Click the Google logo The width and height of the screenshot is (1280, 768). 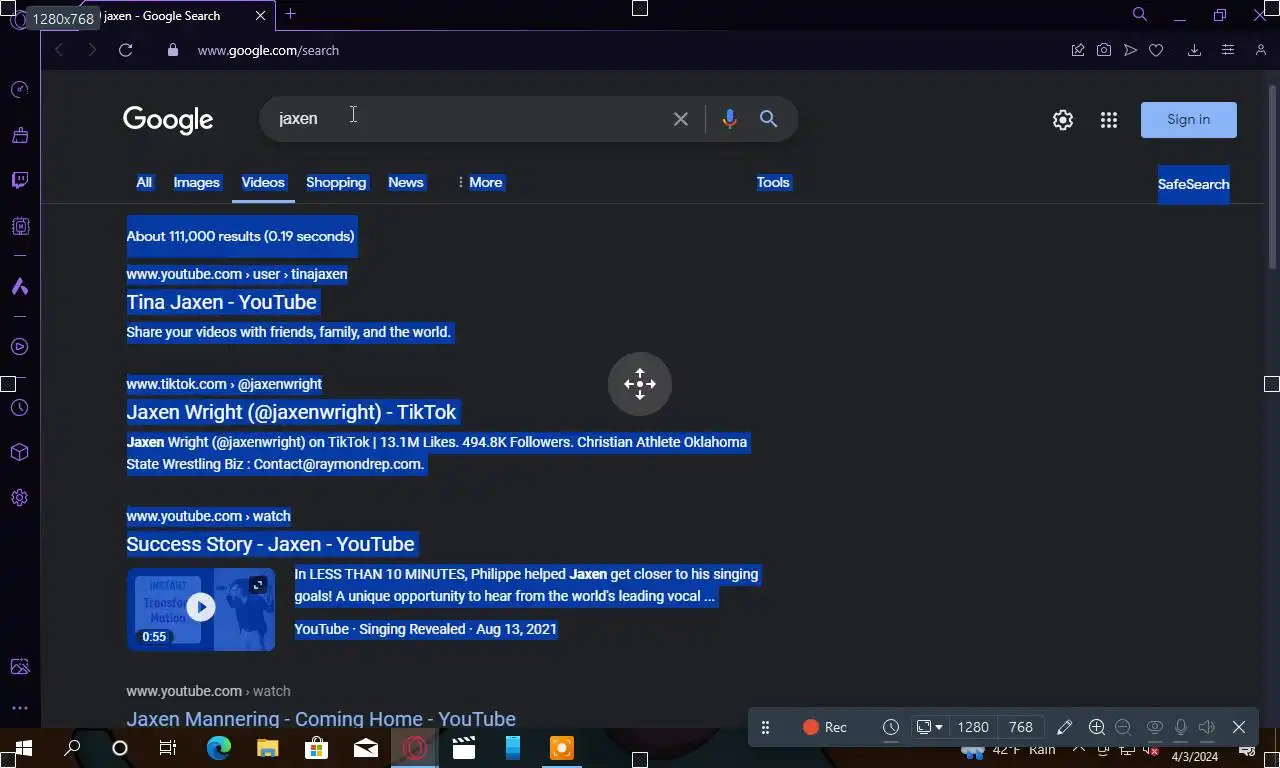(168, 120)
